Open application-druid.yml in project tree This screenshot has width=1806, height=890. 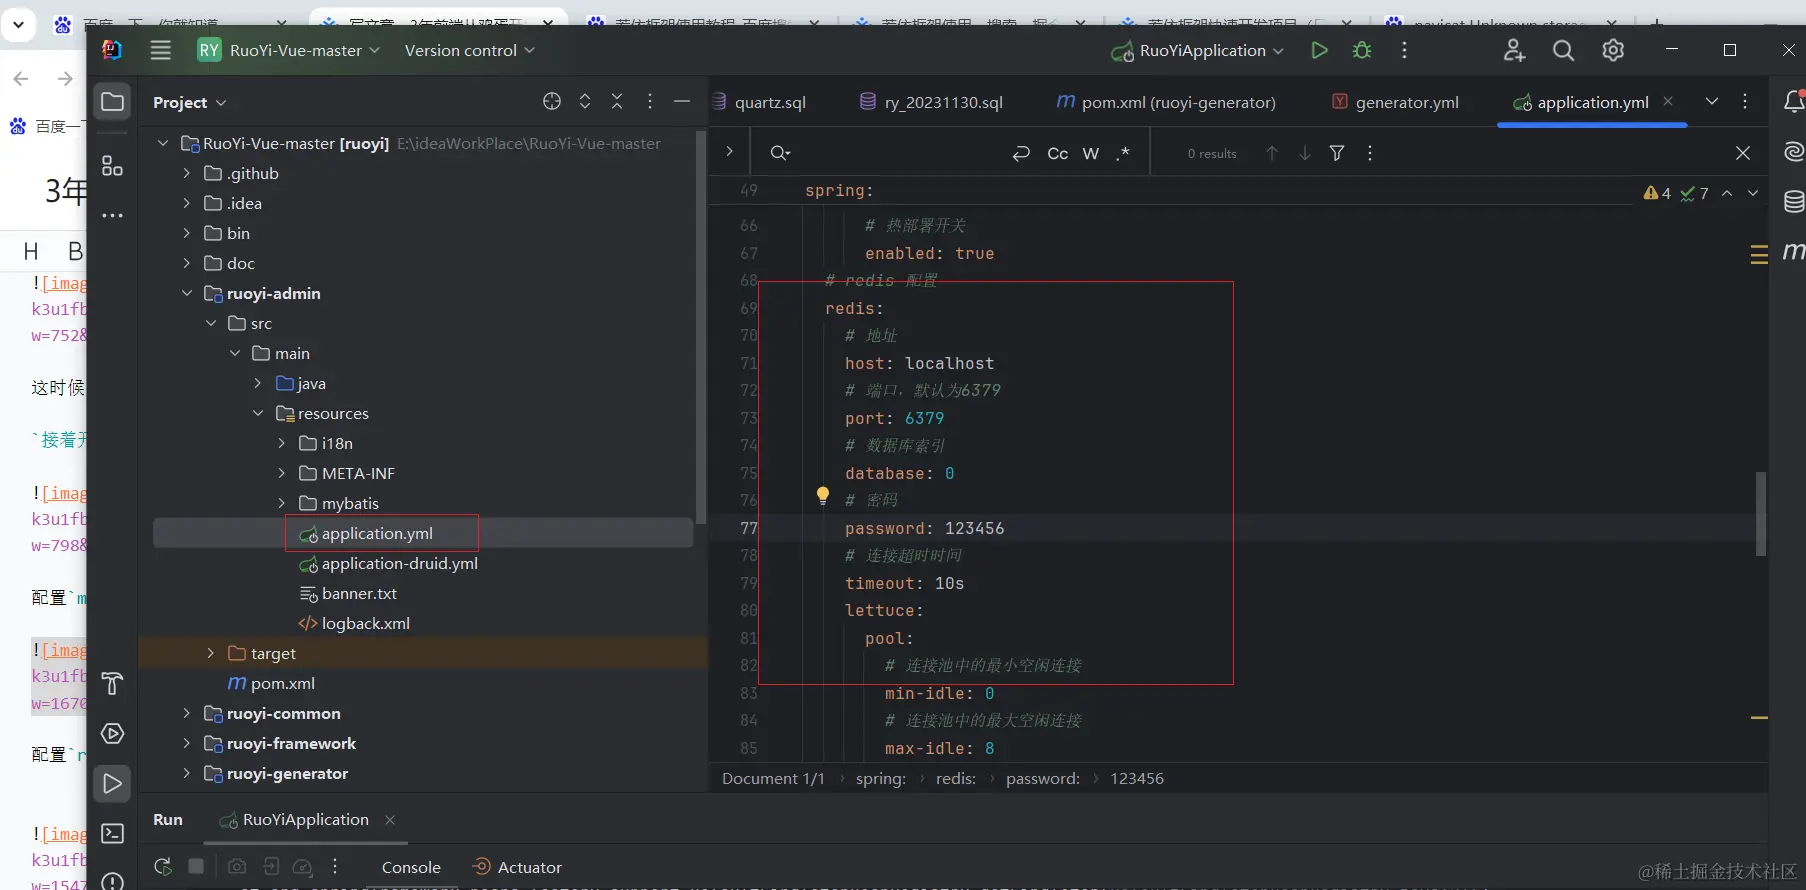tap(399, 563)
